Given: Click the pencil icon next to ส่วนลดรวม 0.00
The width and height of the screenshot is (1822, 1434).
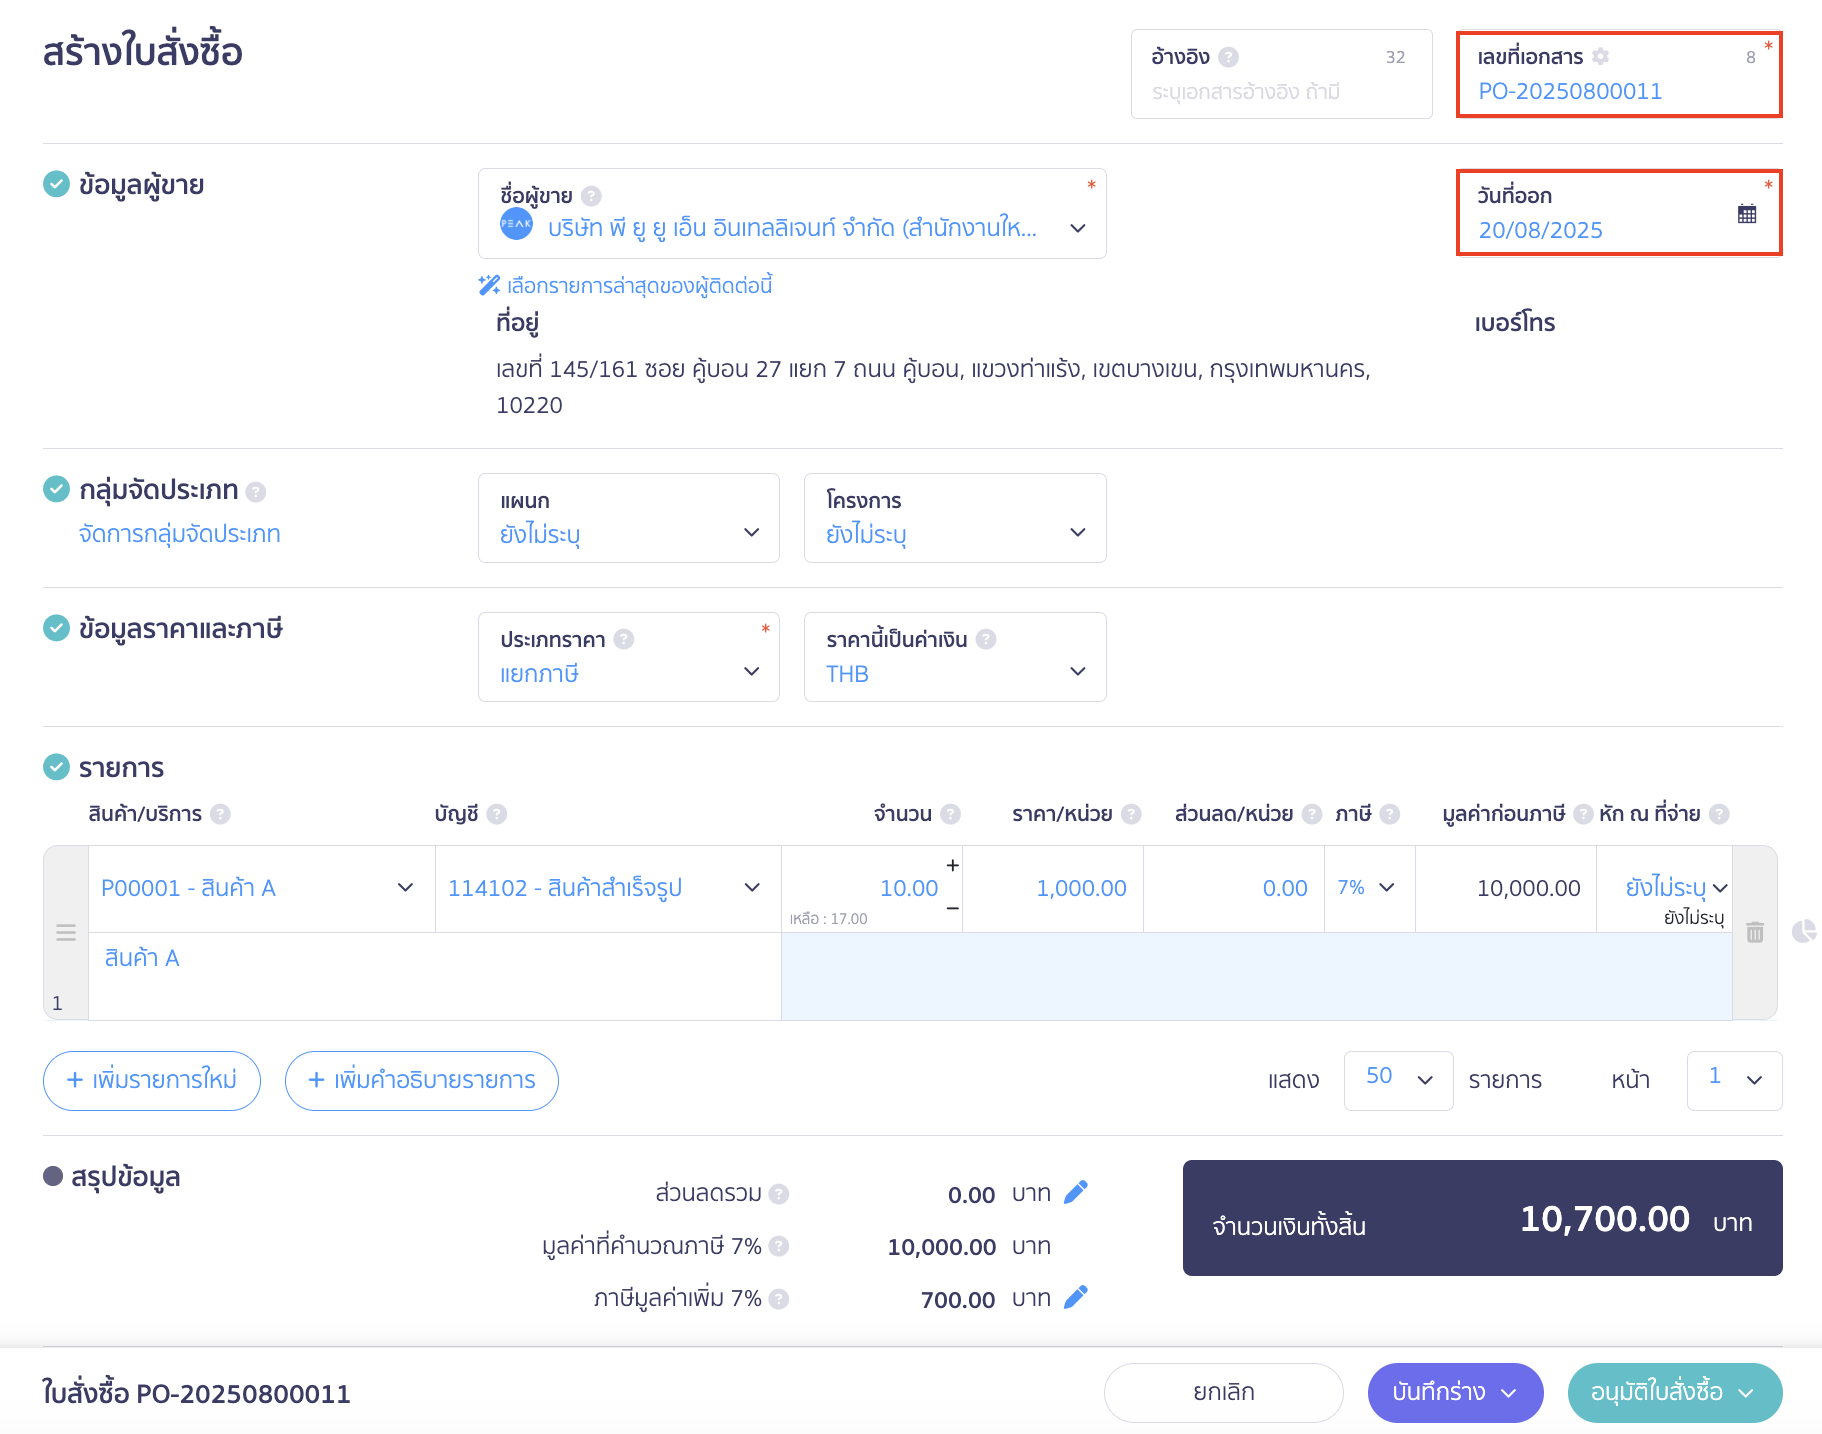Looking at the screenshot, I should click(x=1077, y=1191).
